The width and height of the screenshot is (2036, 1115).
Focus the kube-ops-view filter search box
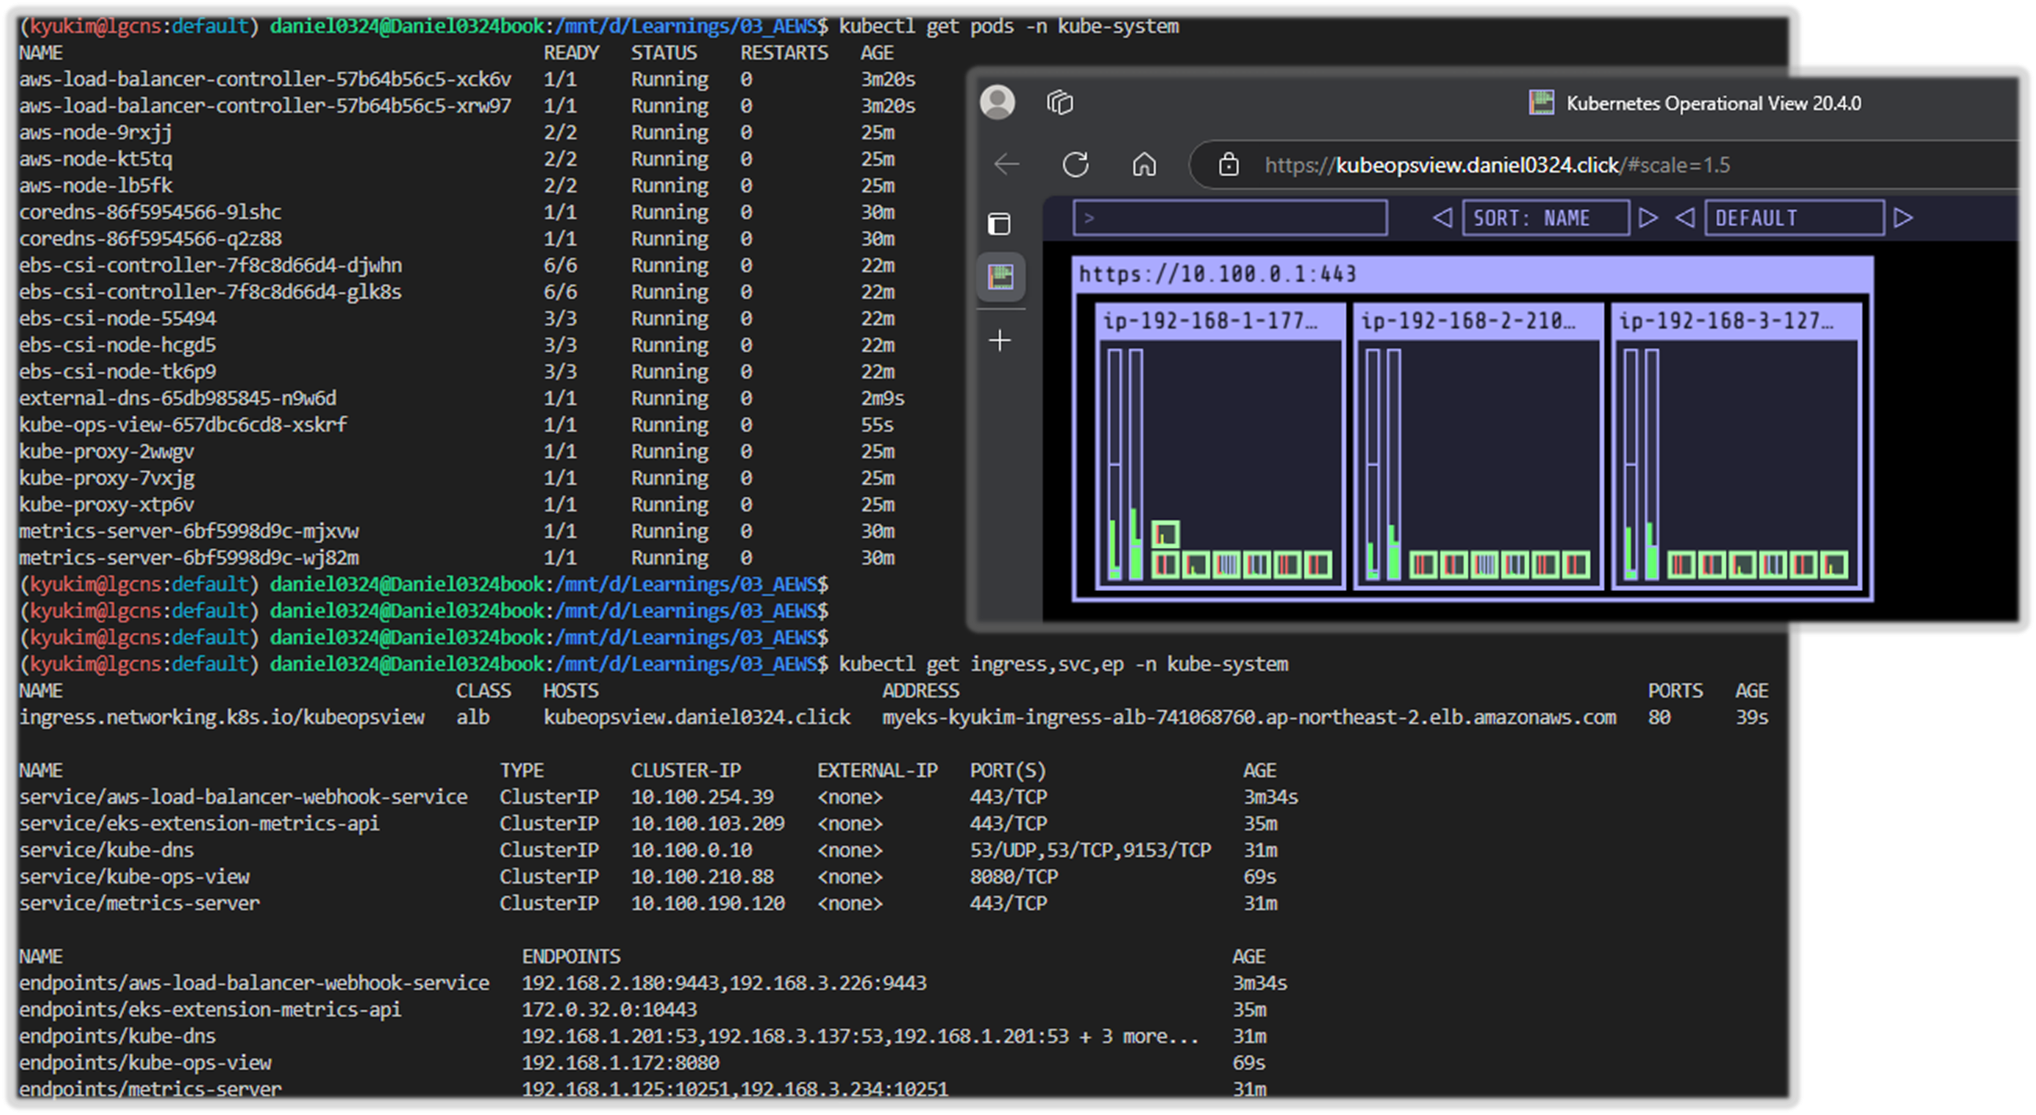pos(1230,218)
